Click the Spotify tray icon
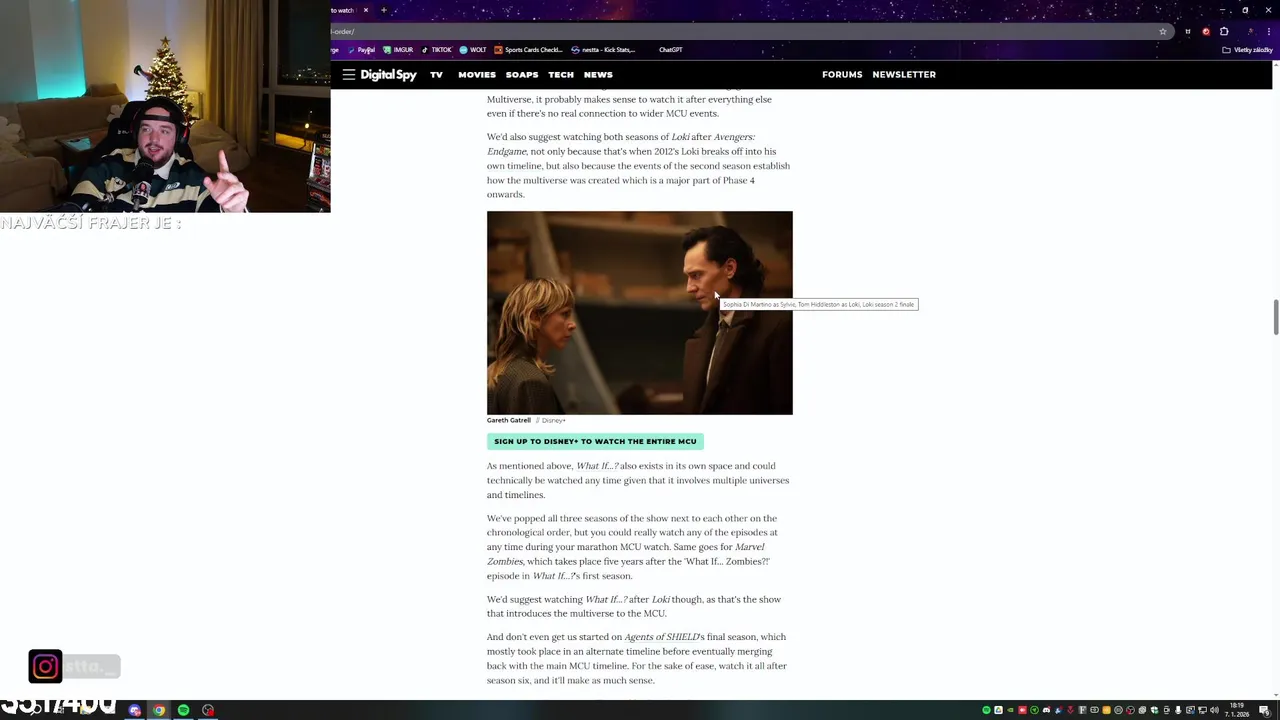 tap(986, 710)
